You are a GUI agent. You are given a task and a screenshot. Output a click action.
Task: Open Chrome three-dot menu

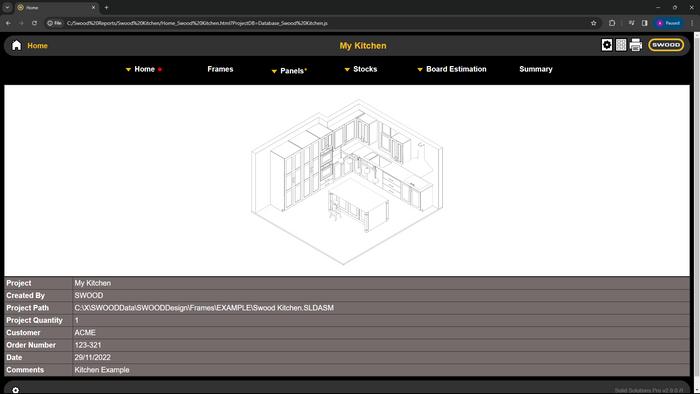pos(692,23)
